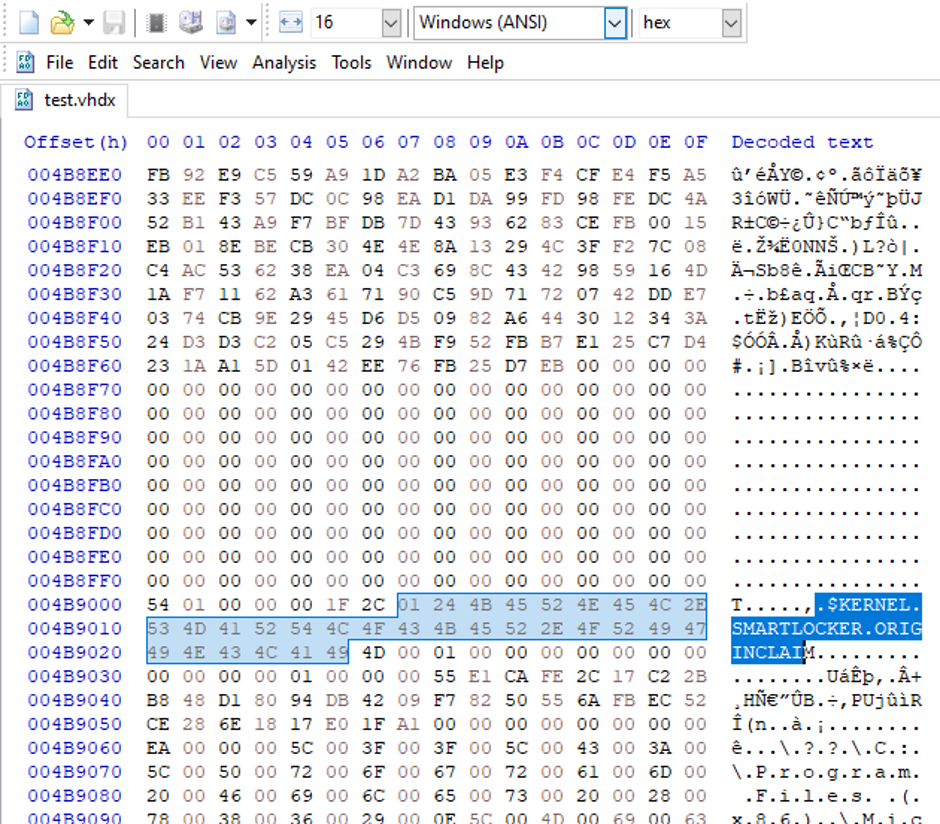Image resolution: width=940 pixels, height=824 pixels.
Task: Click offset label 004B8F60
Action: coord(74,366)
